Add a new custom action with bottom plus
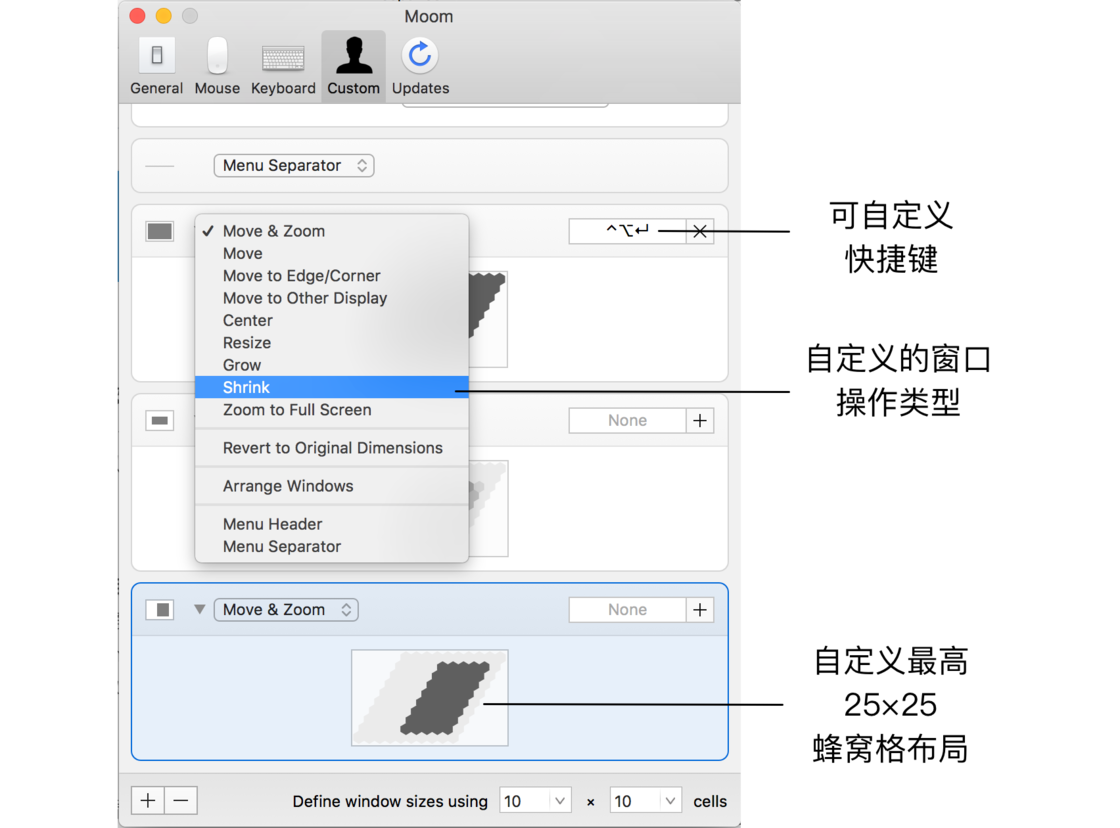The width and height of the screenshot is (1120, 828). tap(148, 801)
